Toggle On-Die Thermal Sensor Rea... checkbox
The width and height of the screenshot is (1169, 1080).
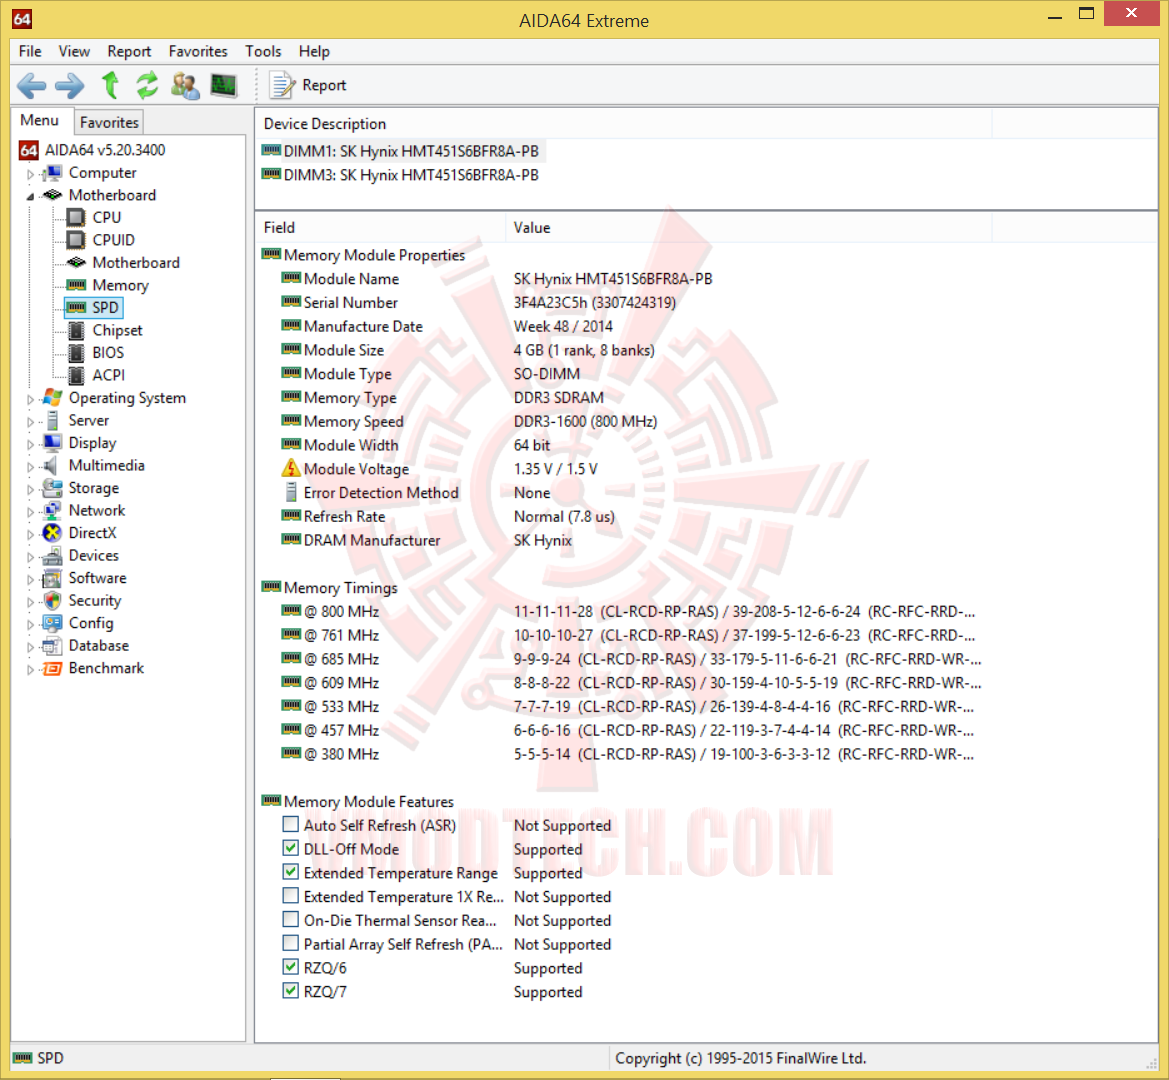coord(291,920)
